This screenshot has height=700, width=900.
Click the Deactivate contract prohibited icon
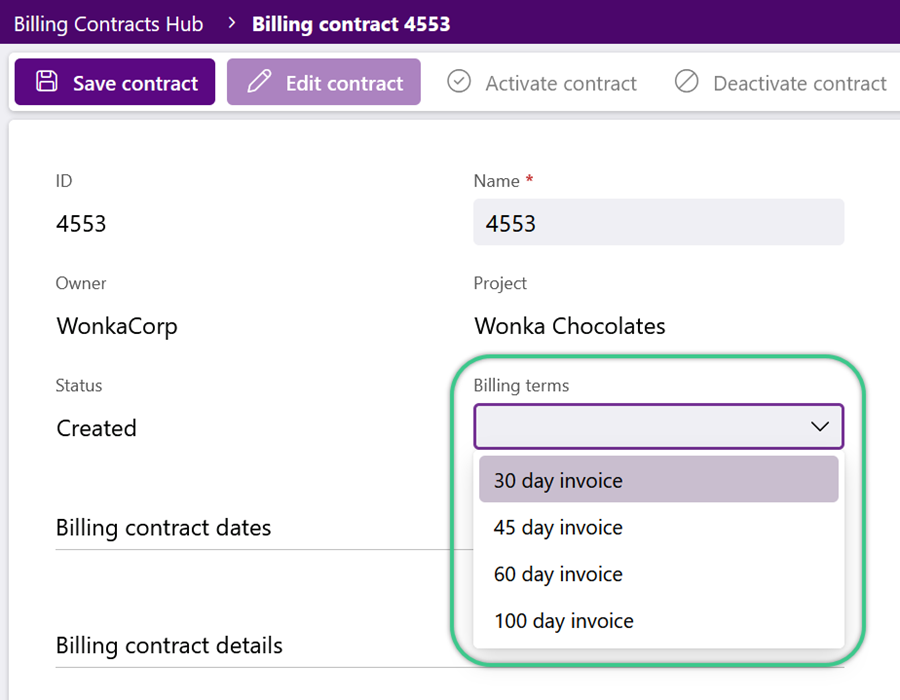[686, 81]
